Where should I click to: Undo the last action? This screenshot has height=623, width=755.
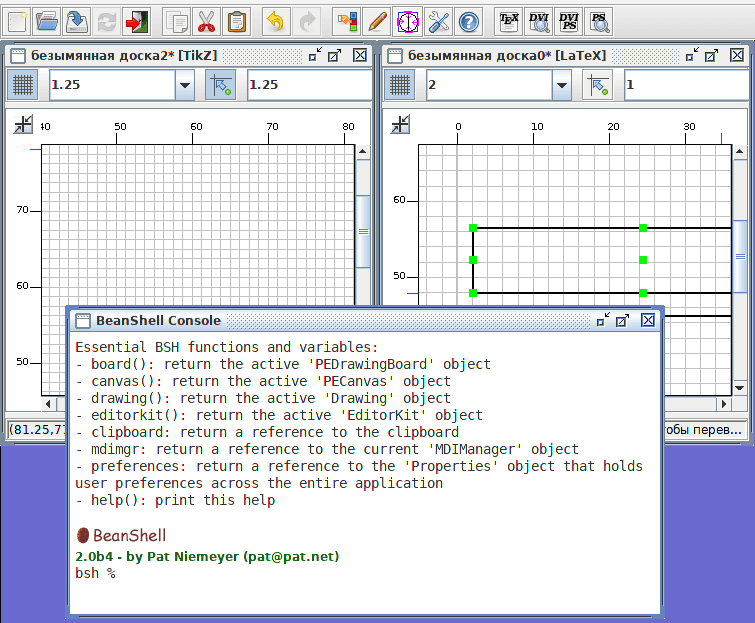[276, 22]
